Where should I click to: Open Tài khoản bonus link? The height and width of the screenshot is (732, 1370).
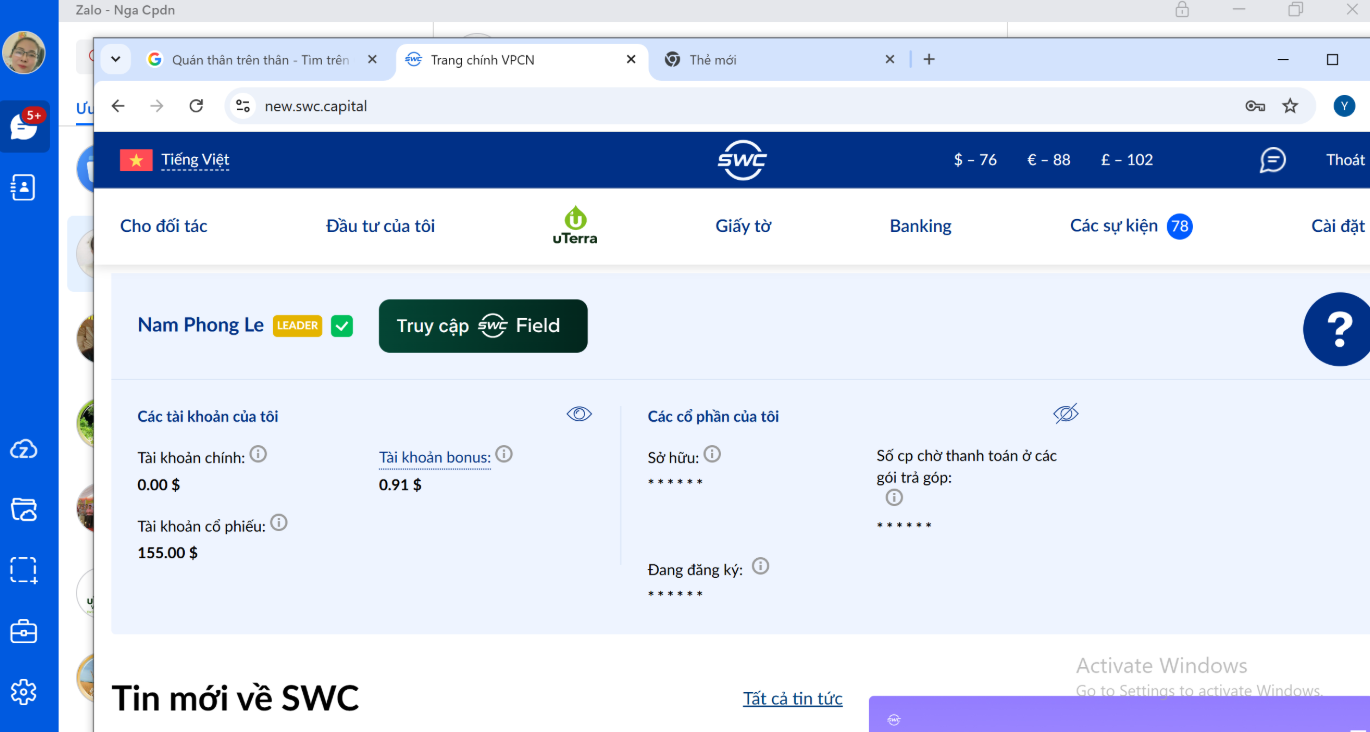[x=435, y=458]
